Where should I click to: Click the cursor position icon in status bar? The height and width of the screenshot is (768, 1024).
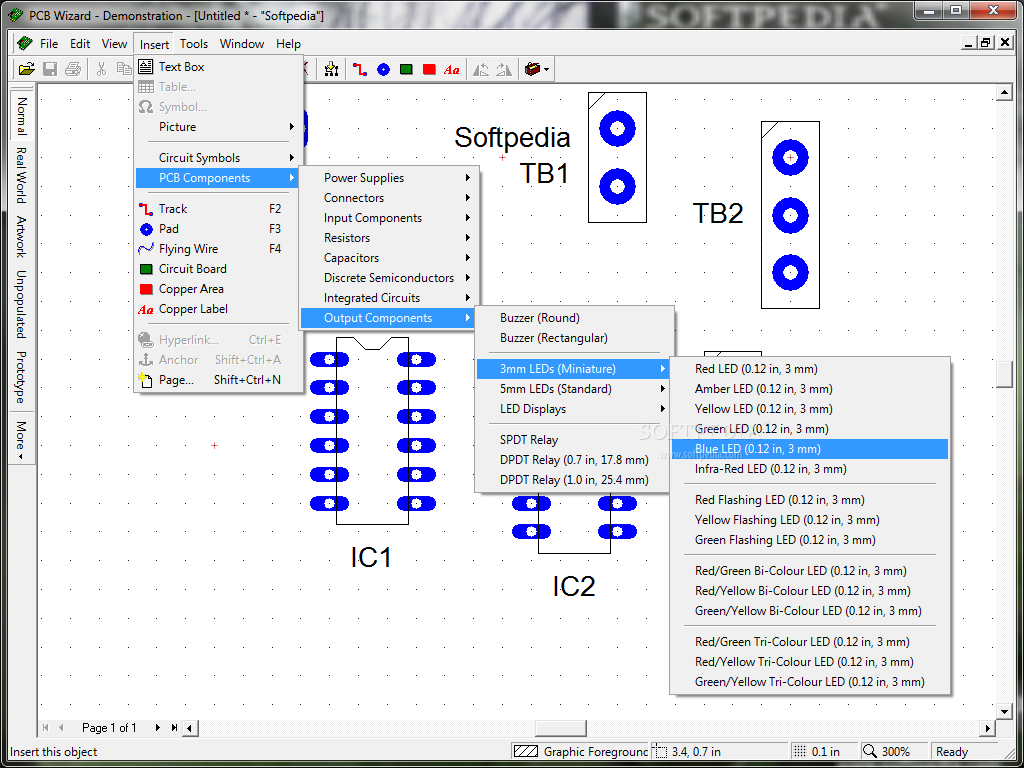(661, 752)
